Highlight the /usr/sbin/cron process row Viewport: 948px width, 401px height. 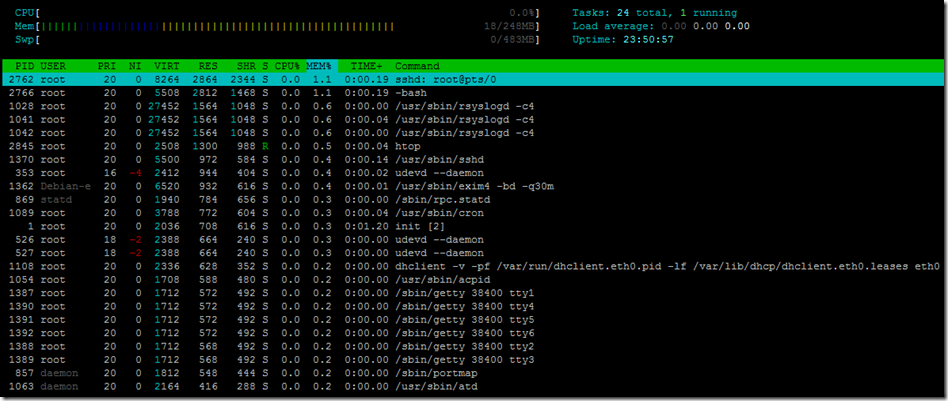[x=473, y=213]
